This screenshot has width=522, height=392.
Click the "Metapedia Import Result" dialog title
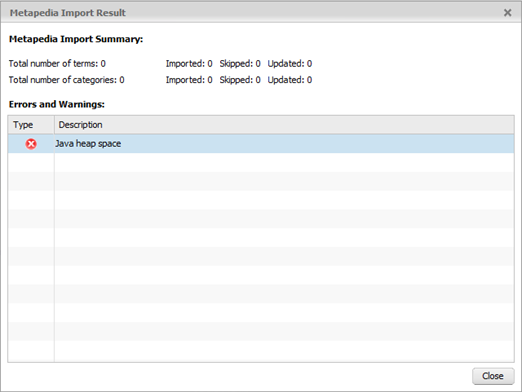pyautogui.click(x=68, y=13)
